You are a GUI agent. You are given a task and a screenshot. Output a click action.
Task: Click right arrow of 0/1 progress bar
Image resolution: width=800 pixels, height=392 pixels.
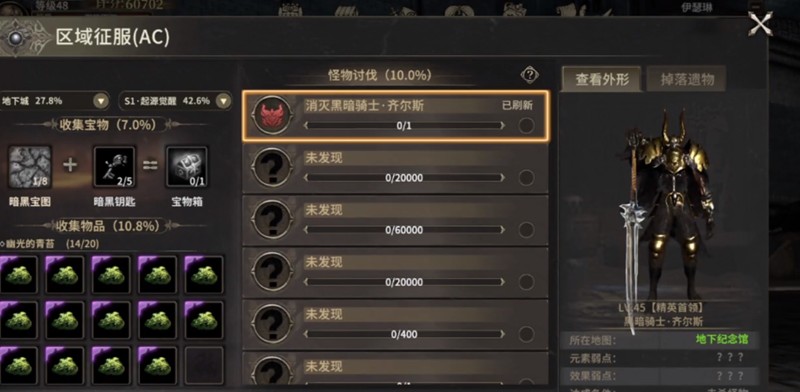click(503, 126)
